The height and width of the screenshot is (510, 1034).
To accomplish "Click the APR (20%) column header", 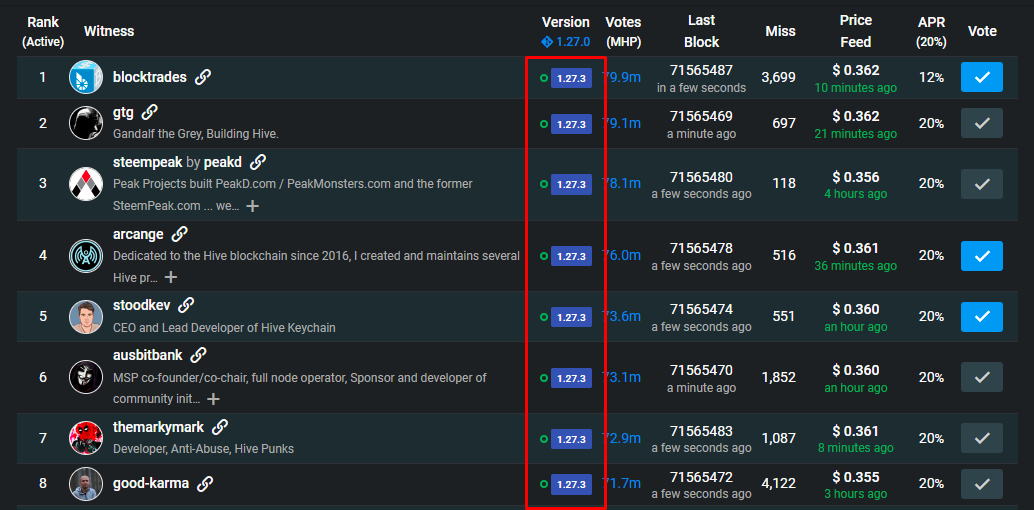I will (x=931, y=32).
